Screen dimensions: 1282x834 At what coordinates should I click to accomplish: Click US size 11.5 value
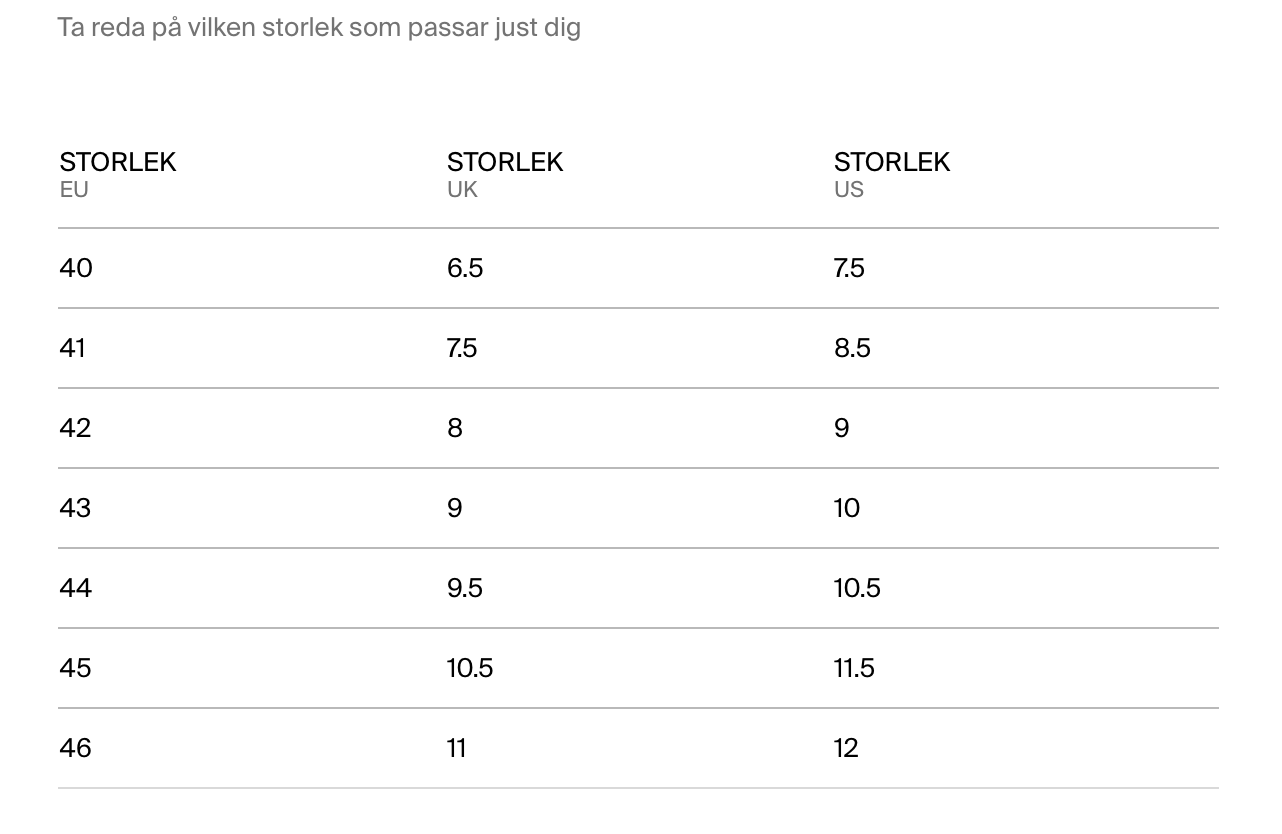[x=855, y=668]
